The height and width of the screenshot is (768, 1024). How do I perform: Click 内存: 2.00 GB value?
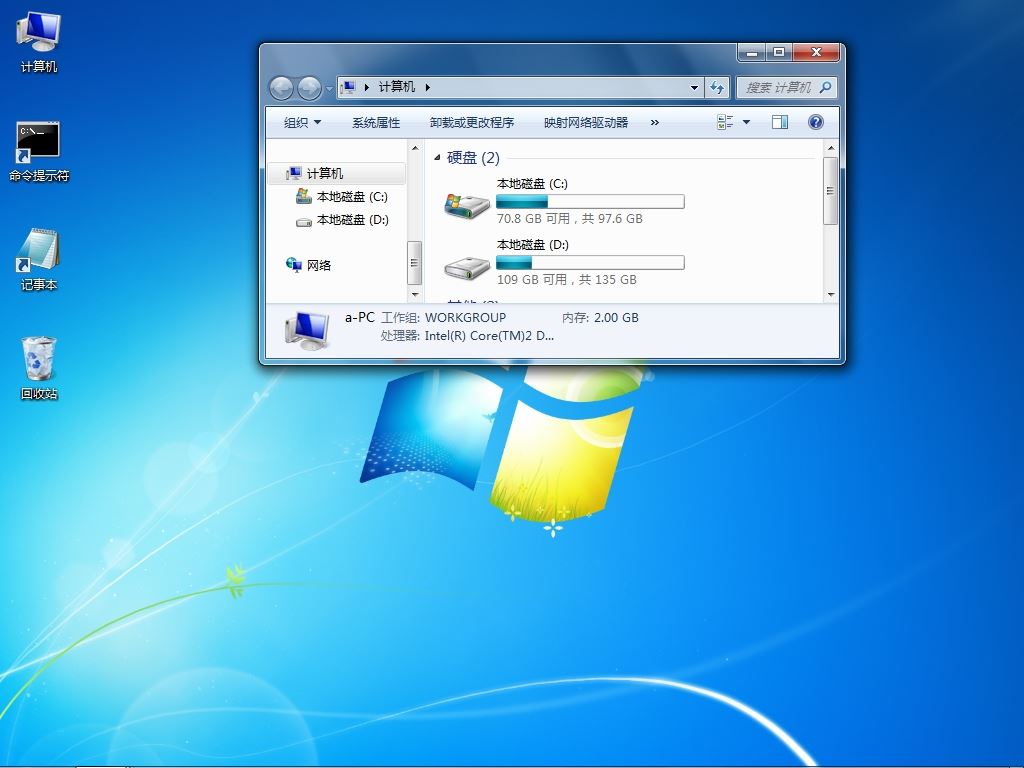616,317
